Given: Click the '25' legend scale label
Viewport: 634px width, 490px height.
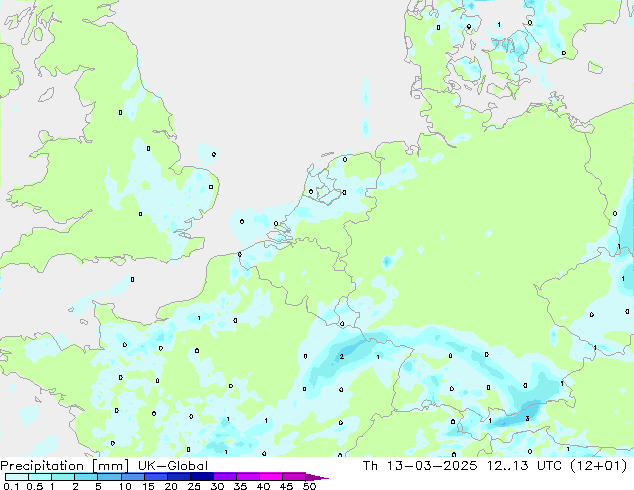Looking at the screenshot, I should (x=194, y=486).
